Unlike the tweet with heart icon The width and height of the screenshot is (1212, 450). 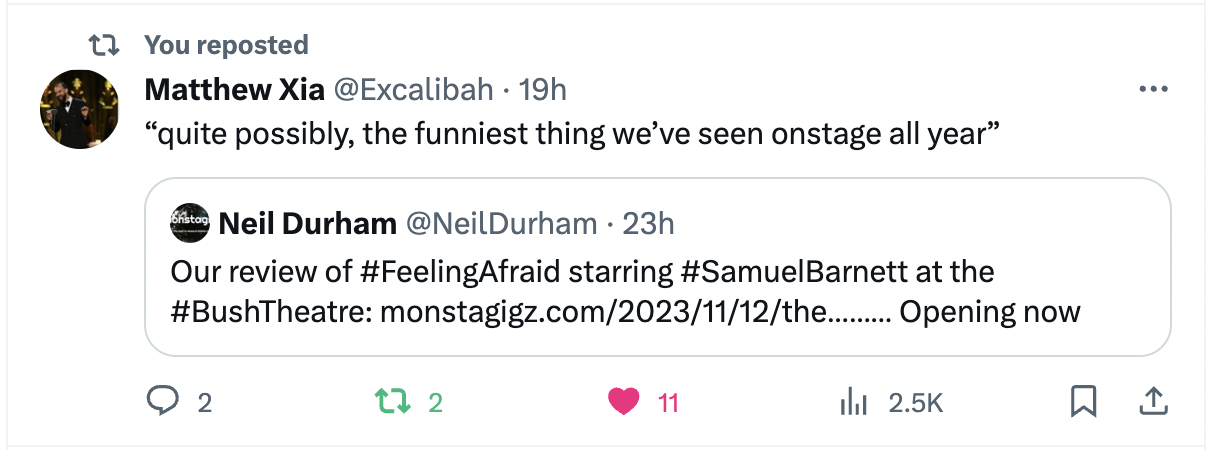click(x=624, y=402)
